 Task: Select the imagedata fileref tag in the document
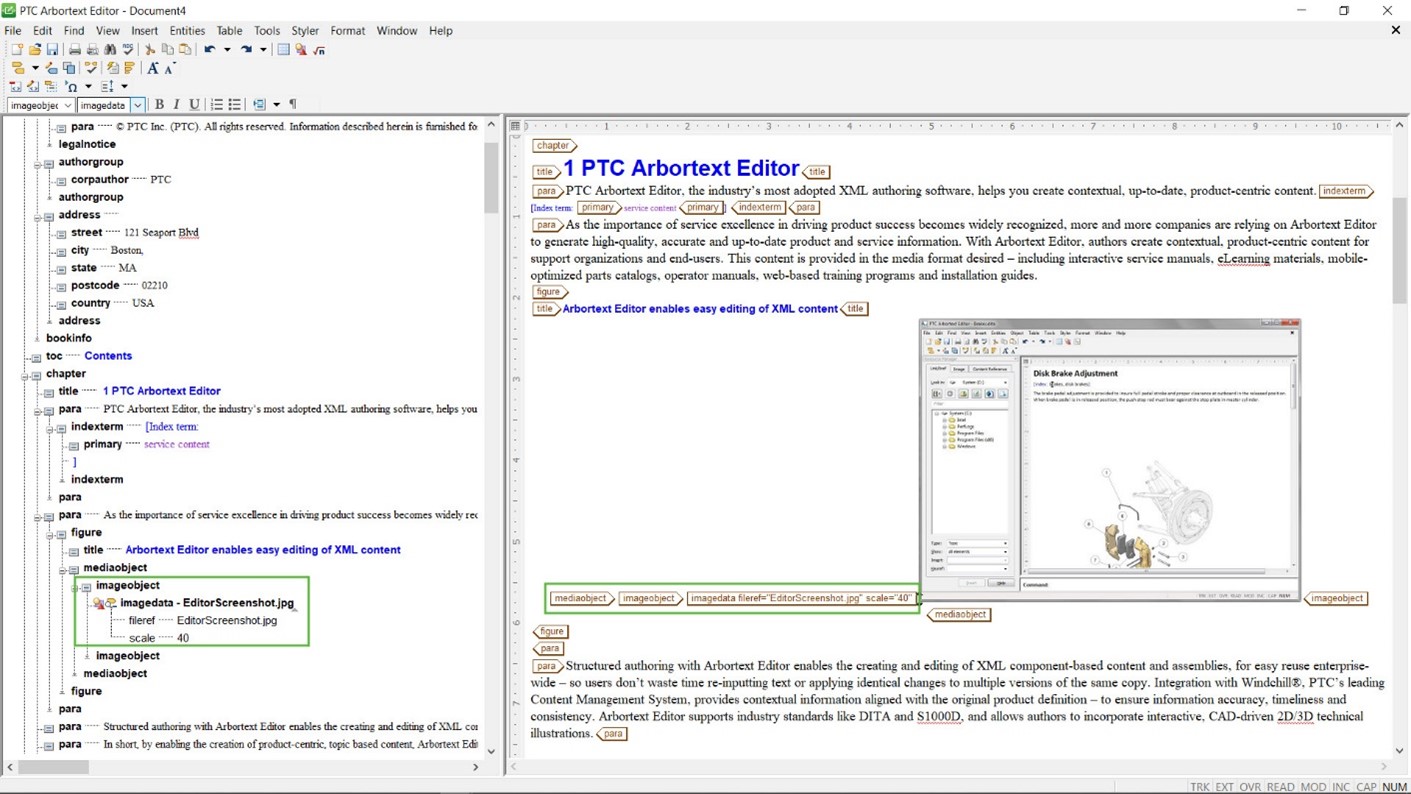803,598
